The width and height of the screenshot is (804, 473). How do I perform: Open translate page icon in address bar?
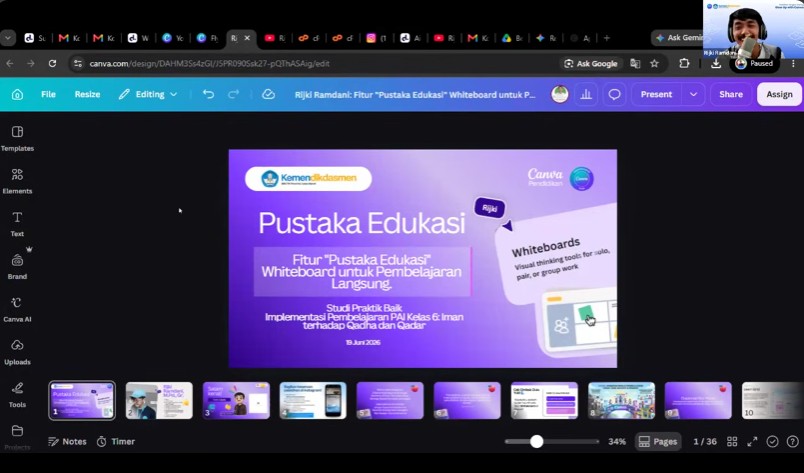pos(635,64)
